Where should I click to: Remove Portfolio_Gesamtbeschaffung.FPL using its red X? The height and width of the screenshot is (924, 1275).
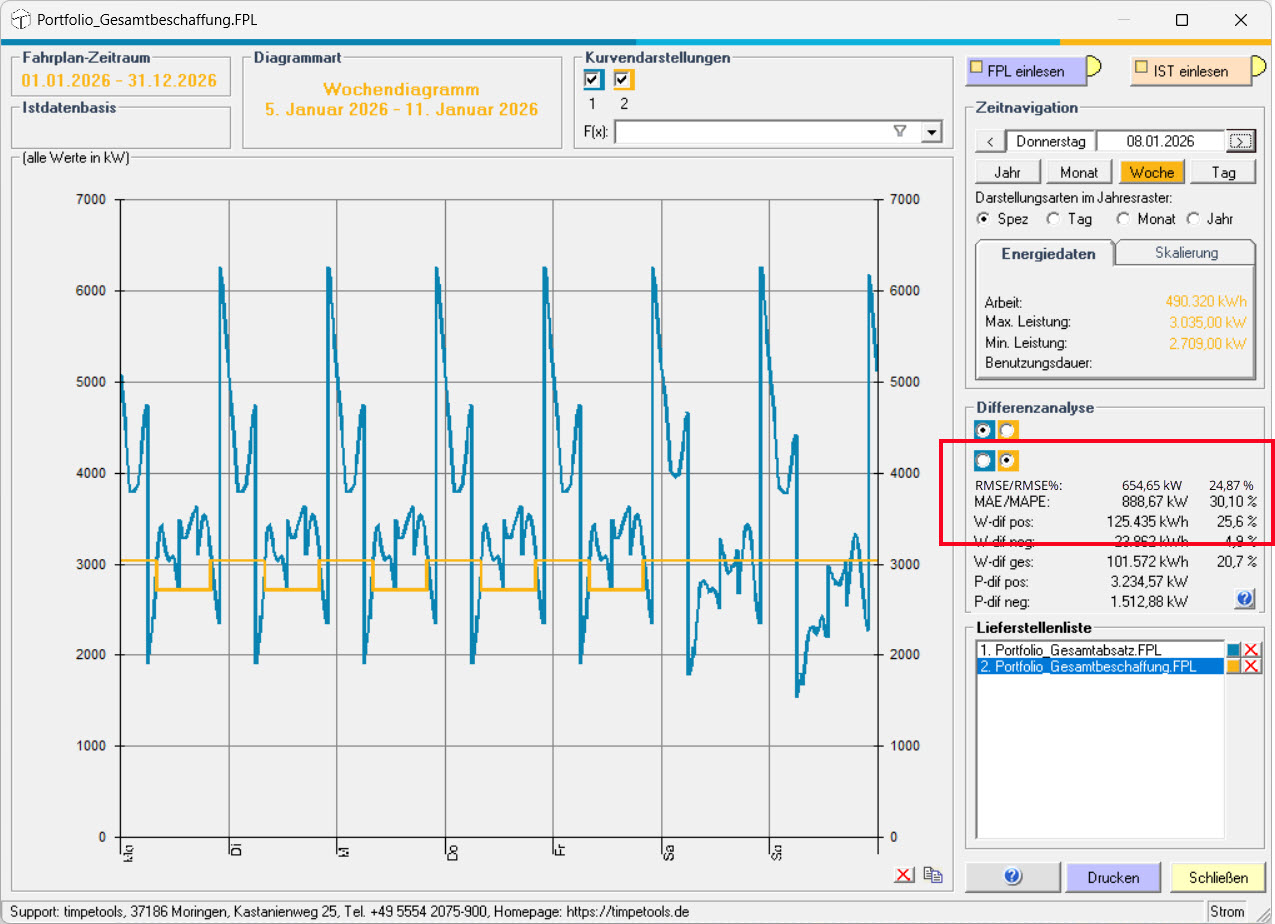tap(1251, 667)
